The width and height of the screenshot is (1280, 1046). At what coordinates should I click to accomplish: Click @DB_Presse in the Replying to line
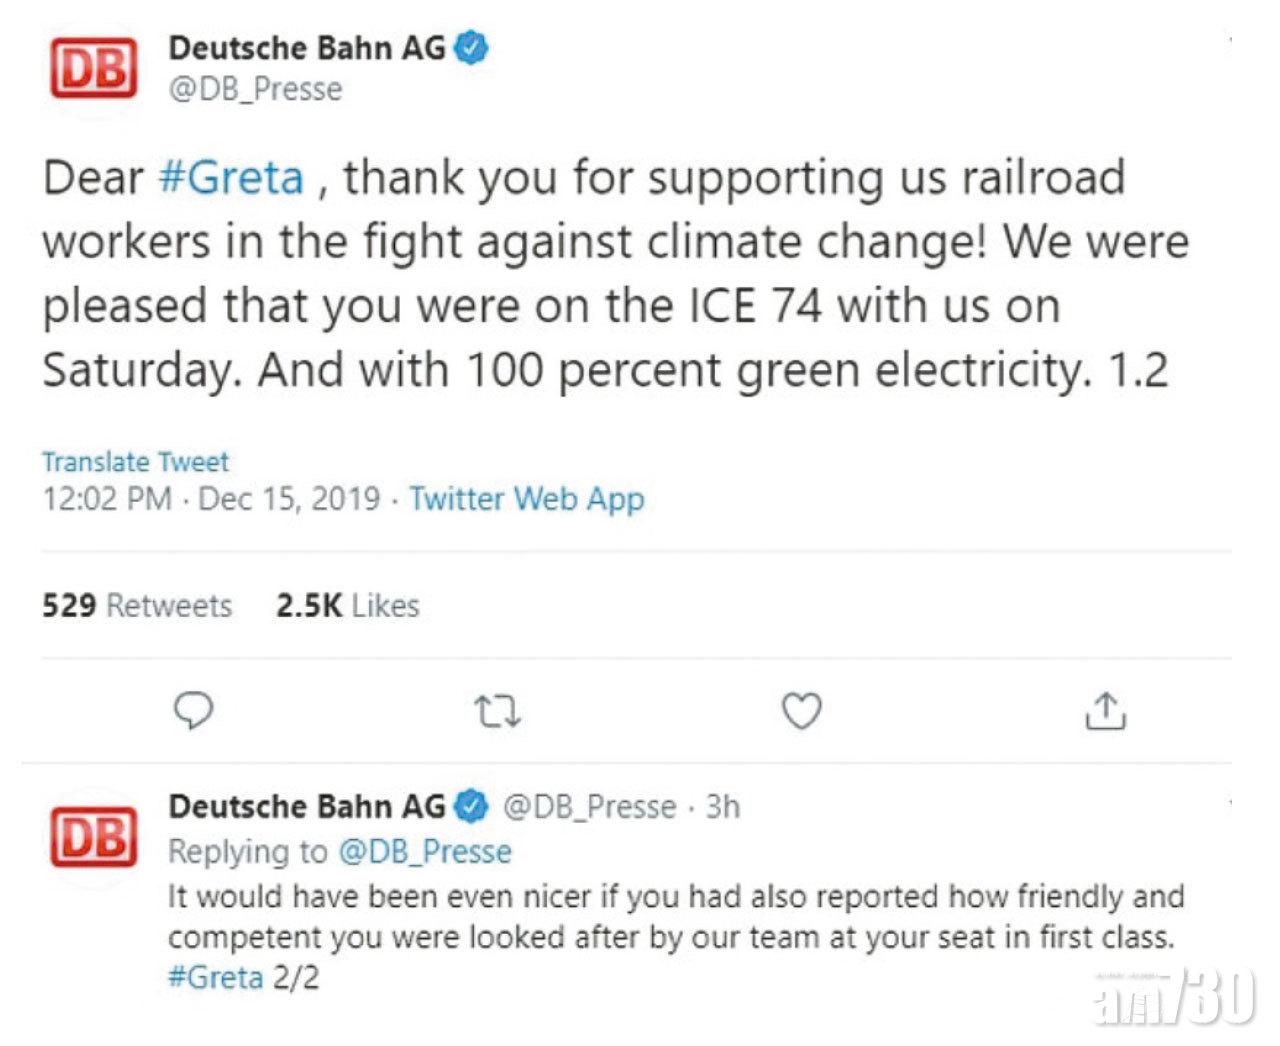(425, 851)
